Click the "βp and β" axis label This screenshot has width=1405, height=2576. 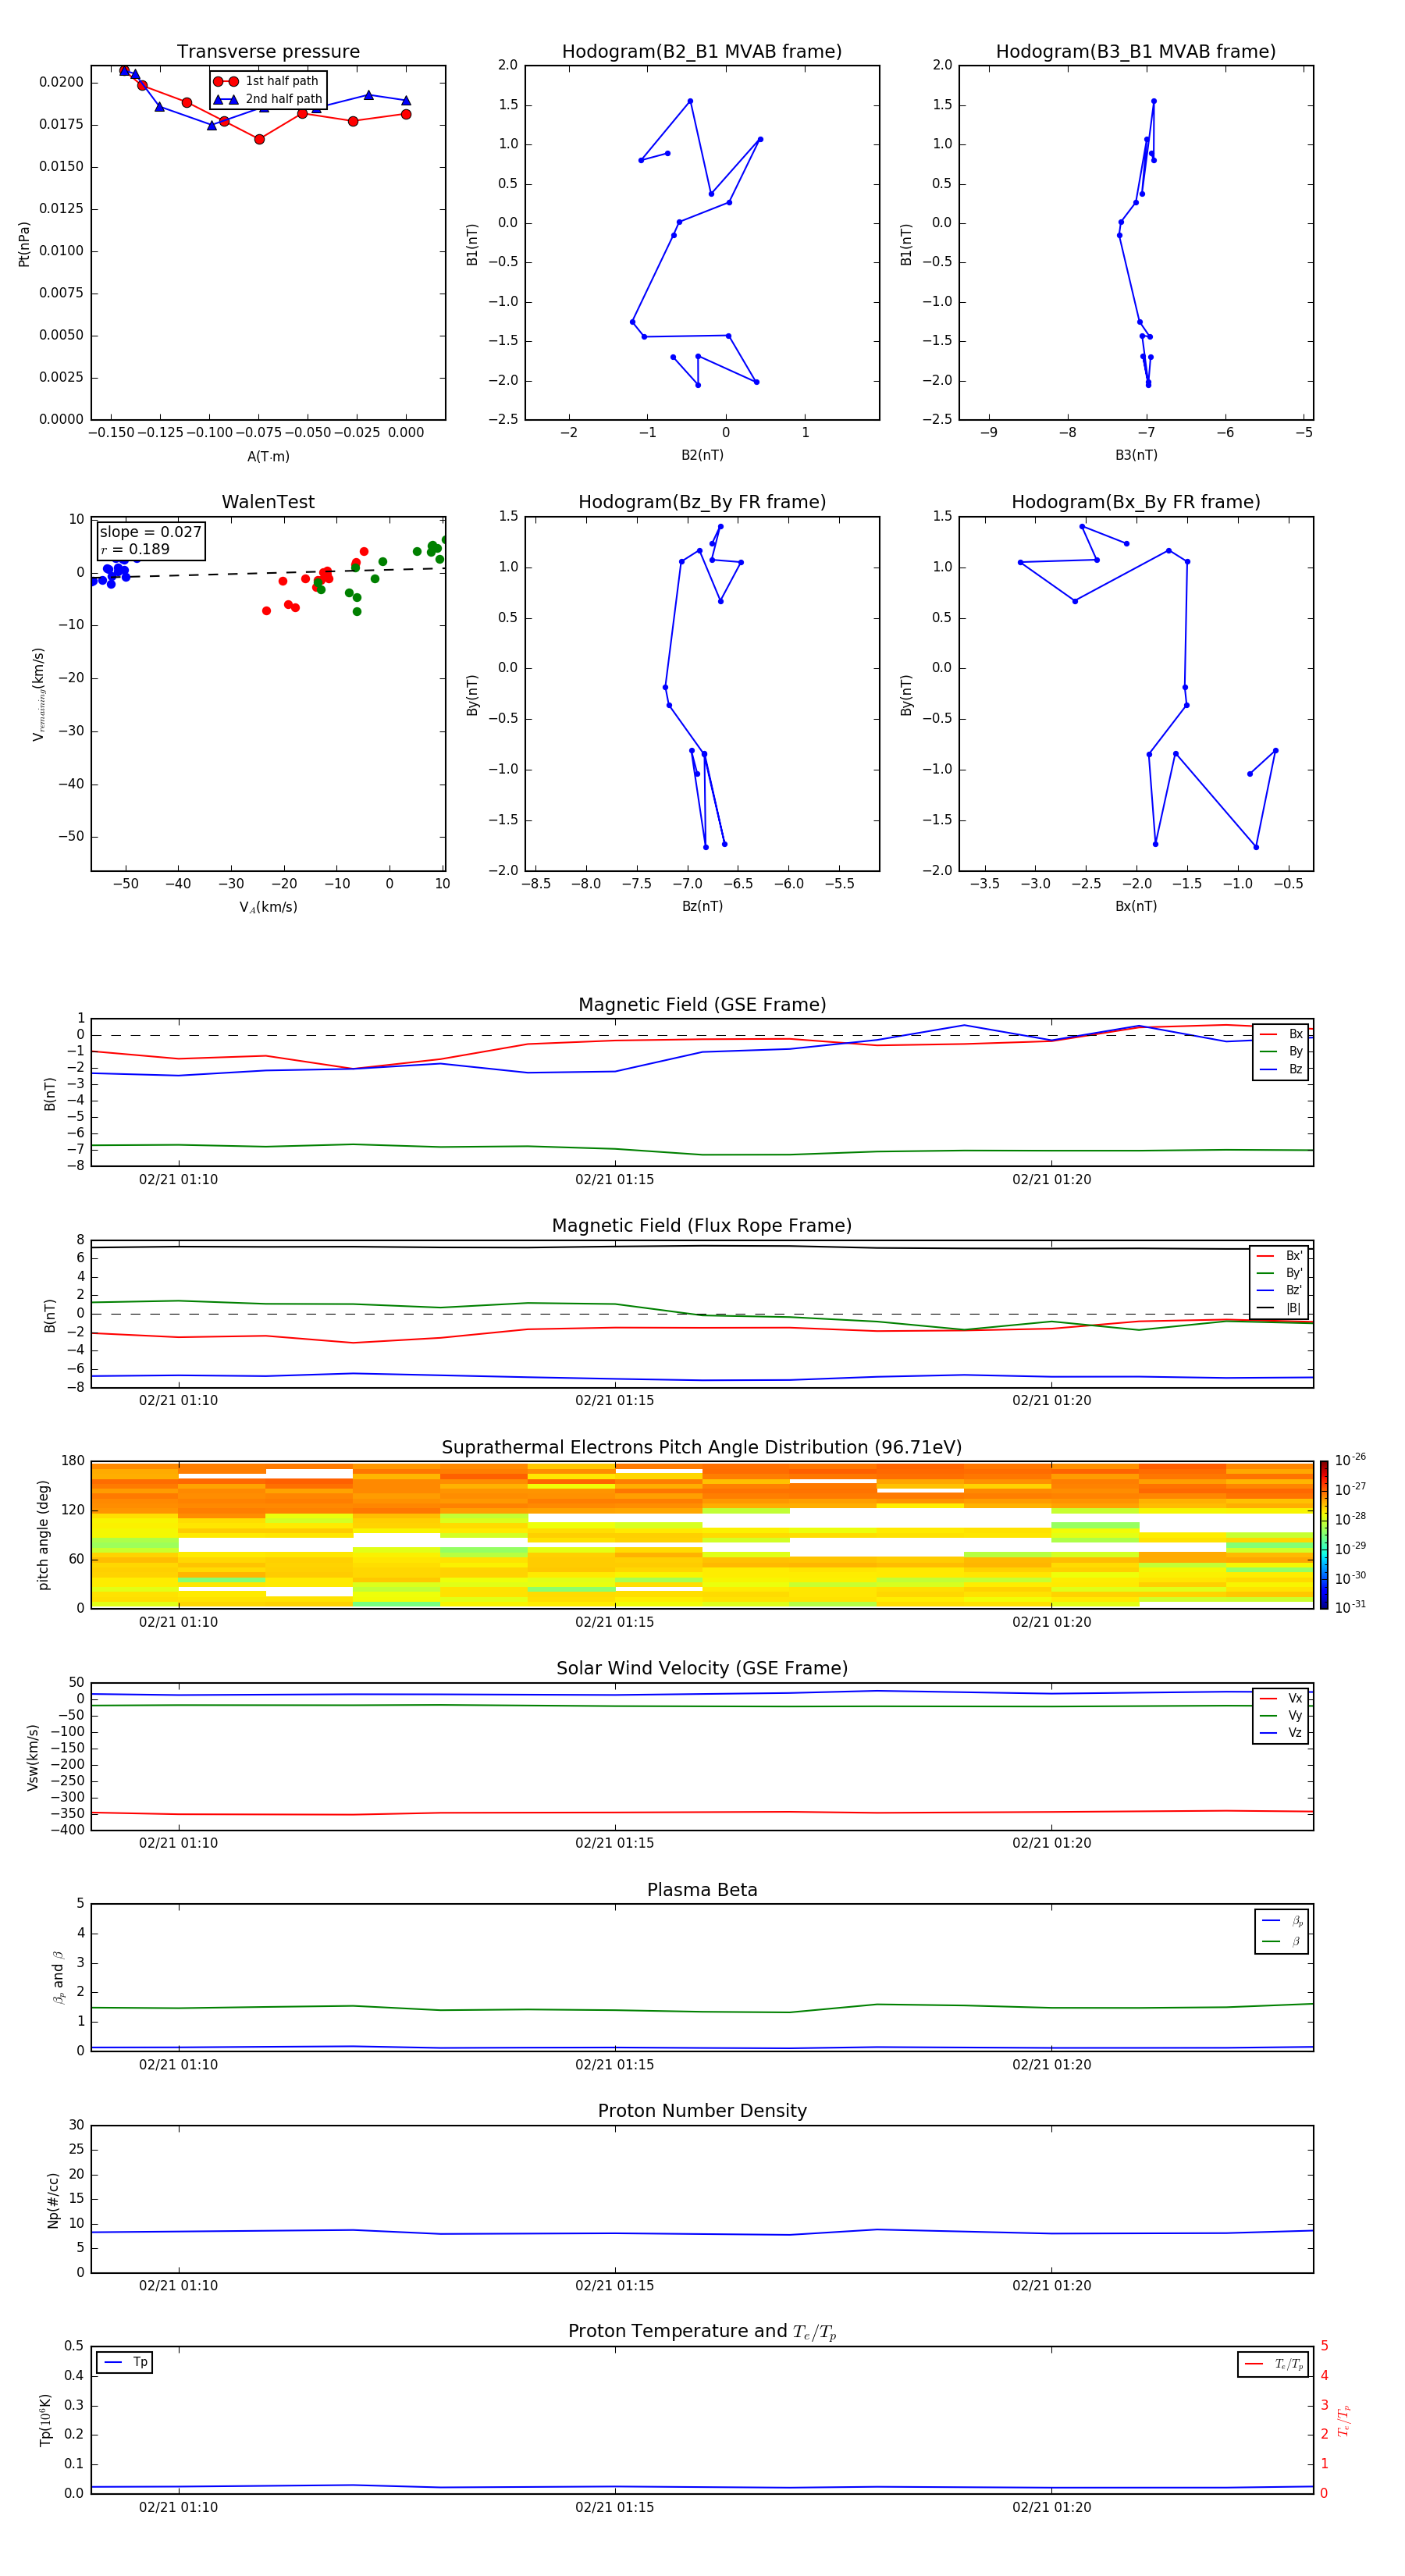[58, 1977]
